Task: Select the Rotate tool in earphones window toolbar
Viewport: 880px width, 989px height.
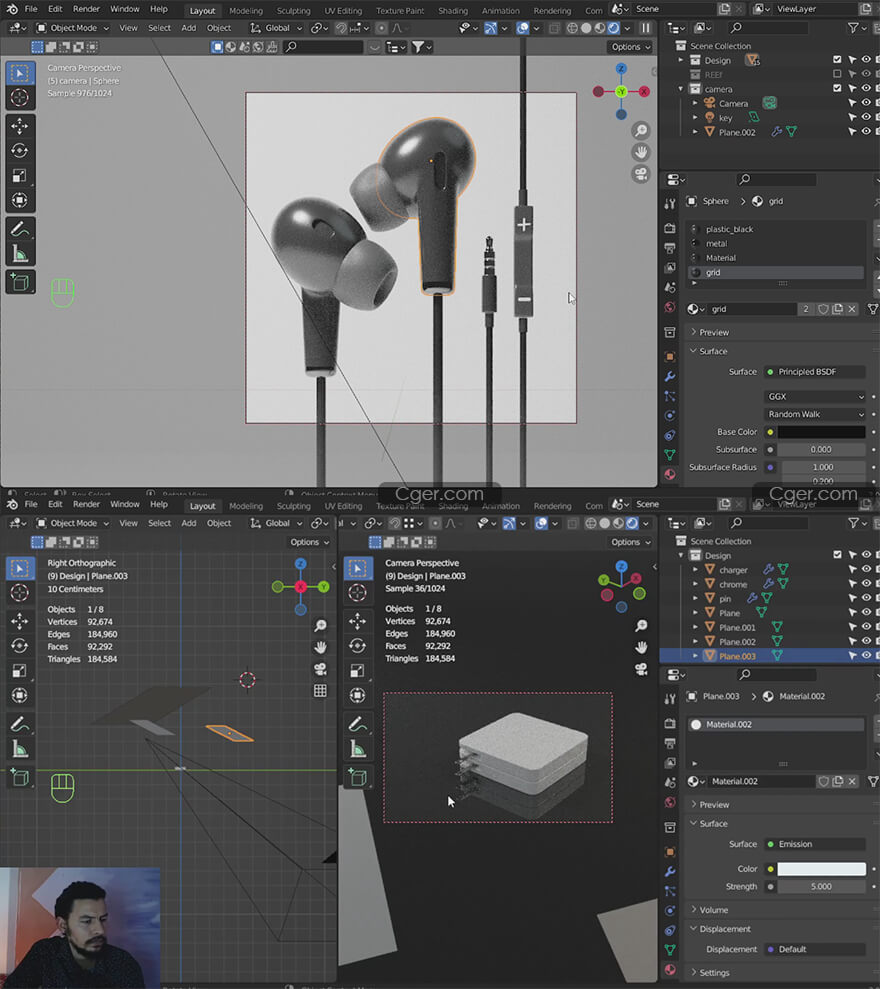Action: 20,151
